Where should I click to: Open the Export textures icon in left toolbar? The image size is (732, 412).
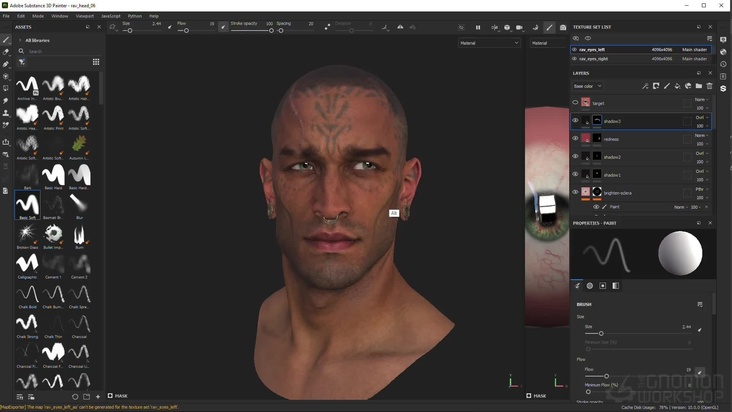click(x=6, y=142)
